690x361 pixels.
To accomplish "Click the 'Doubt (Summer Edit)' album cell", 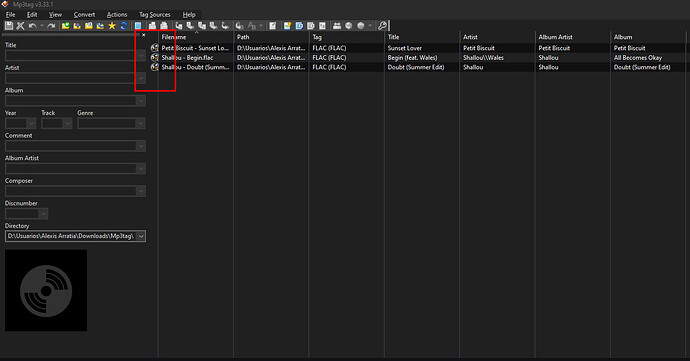I will coord(642,67).
